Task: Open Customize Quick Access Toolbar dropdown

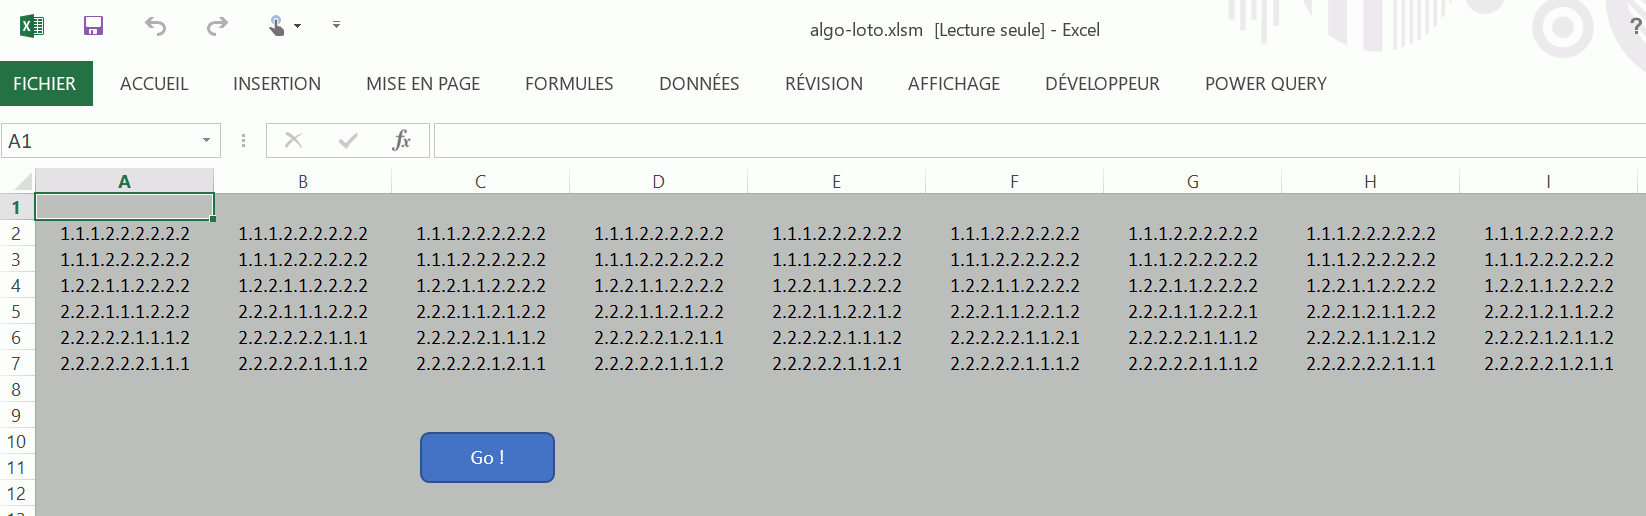Action: pos(337,25)
